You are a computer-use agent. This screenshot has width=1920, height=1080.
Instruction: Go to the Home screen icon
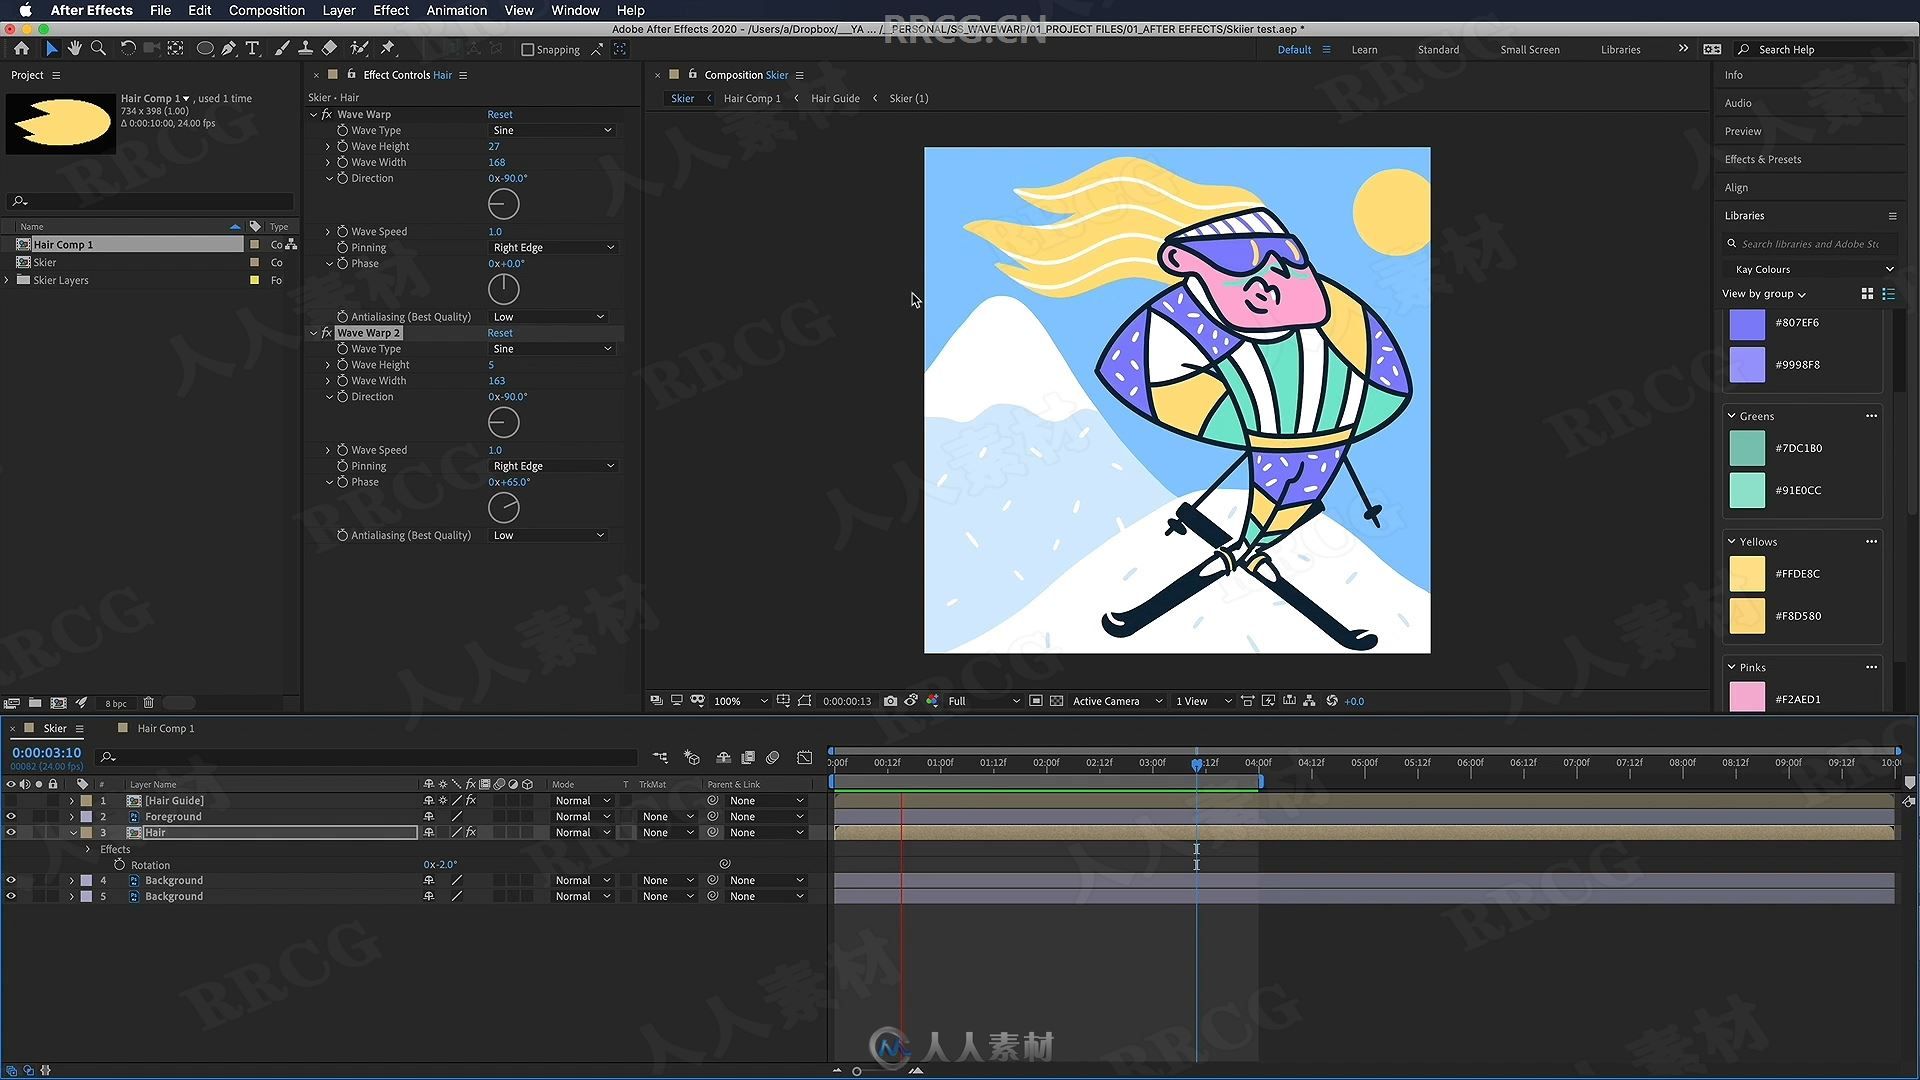coord(21,48)
